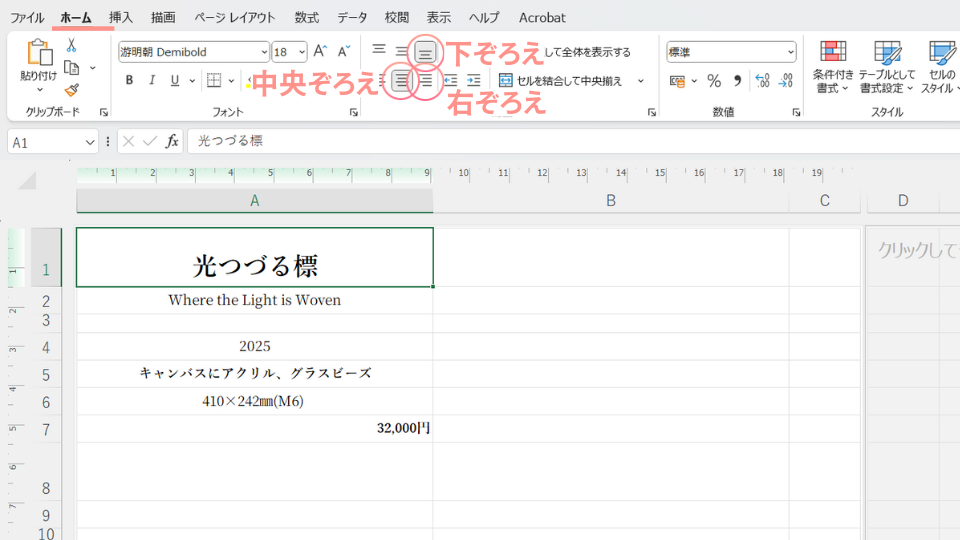Click the Select All corner triangle
Screen dimensions: 960x540
coord(27,181)
